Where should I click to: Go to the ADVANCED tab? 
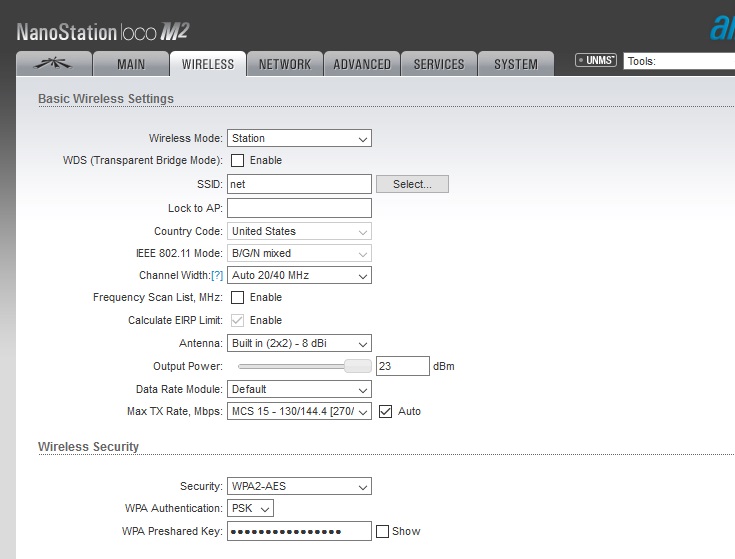tap(362, 64)
